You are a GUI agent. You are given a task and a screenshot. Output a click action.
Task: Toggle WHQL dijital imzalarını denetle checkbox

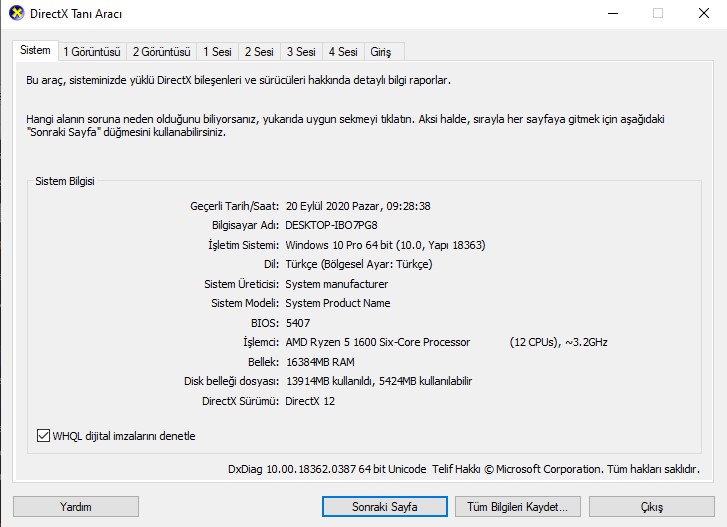coord(43,436)
